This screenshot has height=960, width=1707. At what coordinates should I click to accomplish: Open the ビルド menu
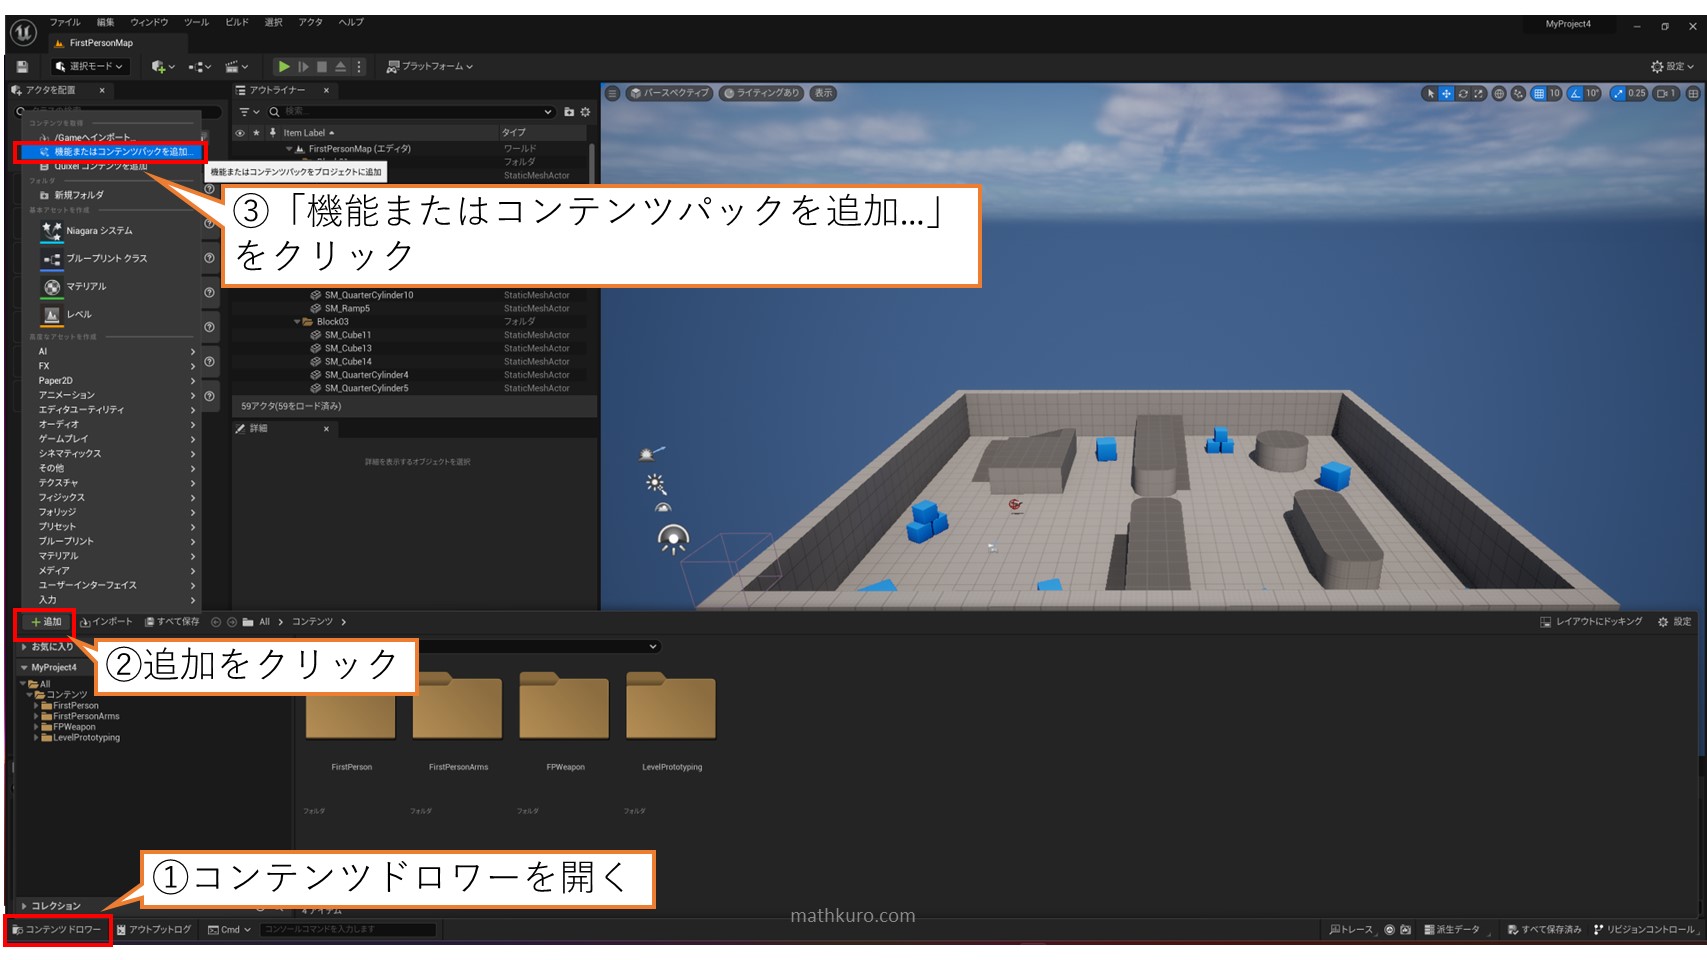tap(237, 22)
